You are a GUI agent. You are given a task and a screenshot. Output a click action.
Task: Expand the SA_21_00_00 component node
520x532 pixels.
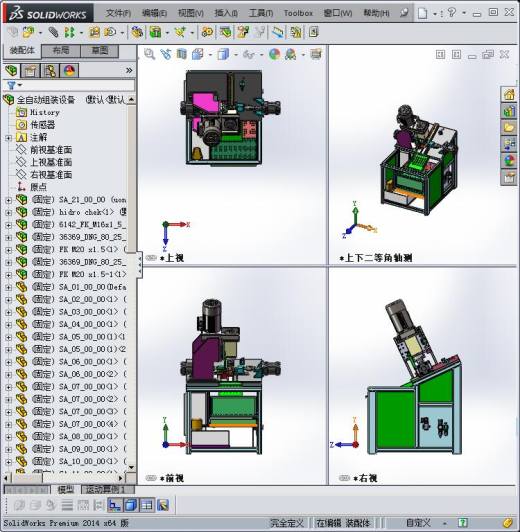(8, 200)
